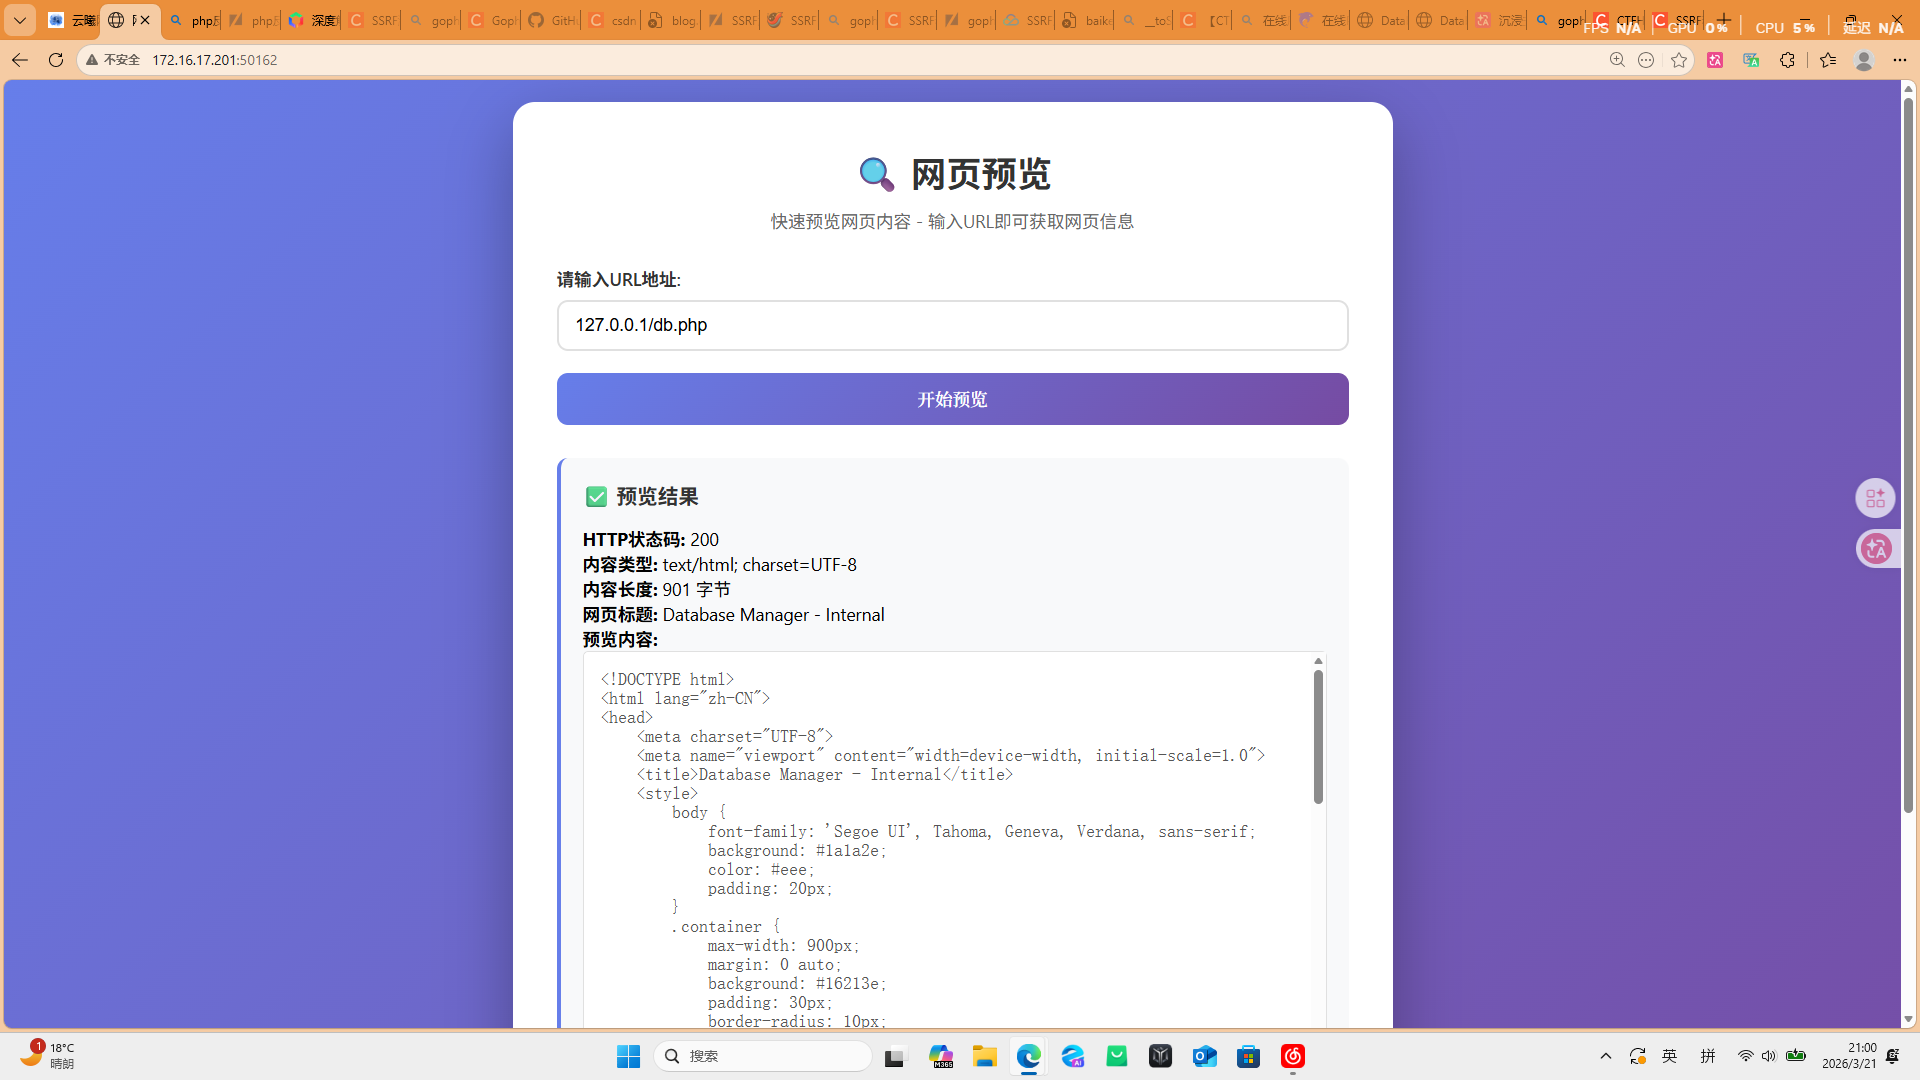Open browser settings and more menu
The width and height of the screenshot is (1920, 1080).
click(x=1900, y=60)
